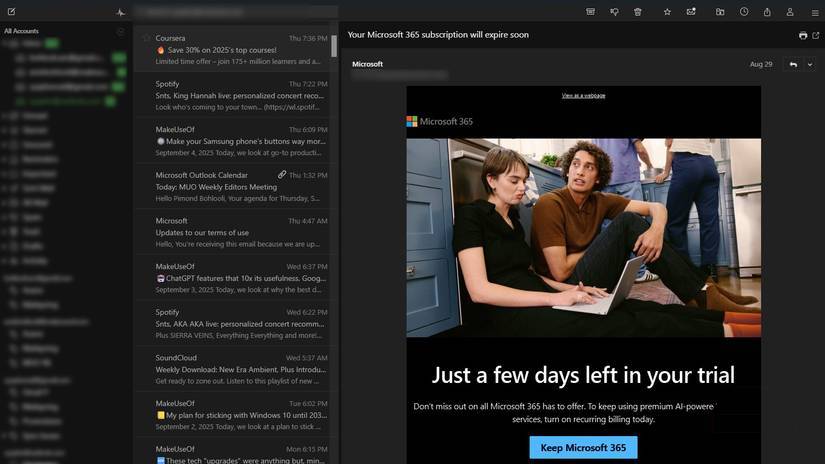
Task: Compose a new message with the pencil icon
Action: 12,11
